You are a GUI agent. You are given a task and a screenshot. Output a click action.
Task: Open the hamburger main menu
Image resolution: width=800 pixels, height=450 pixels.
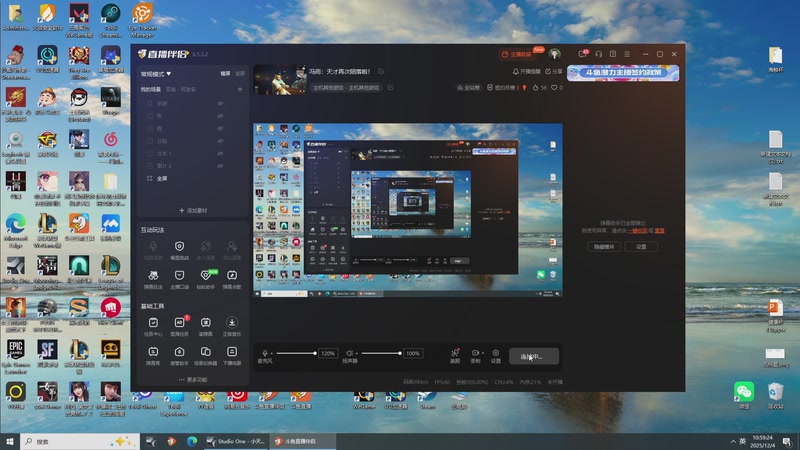pyautogui.click(x=627, y=54)
